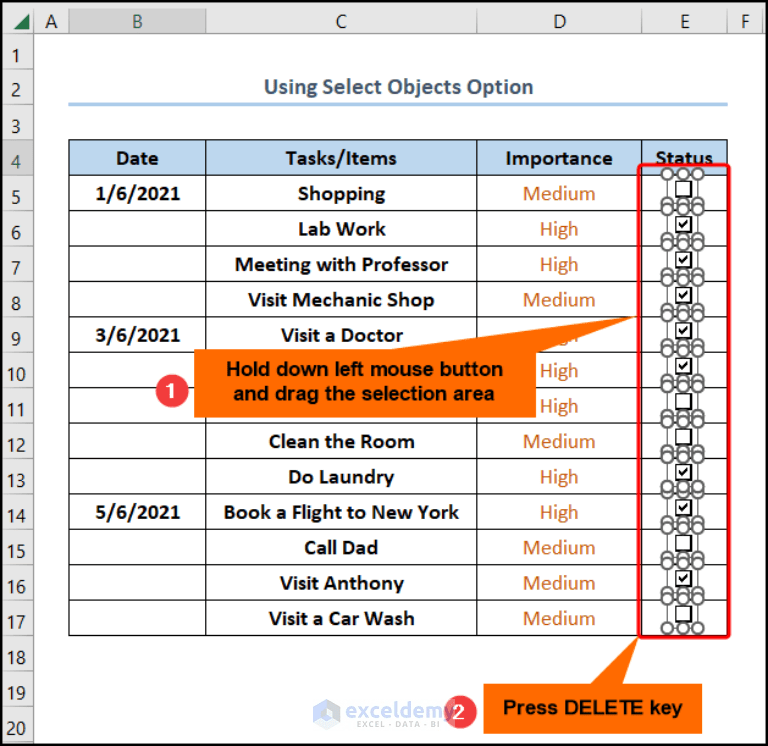The height and width of the screenshot is (746, 768).
Task: Click the 'Tasks/Items' header cell
Action: coord(341,158)
